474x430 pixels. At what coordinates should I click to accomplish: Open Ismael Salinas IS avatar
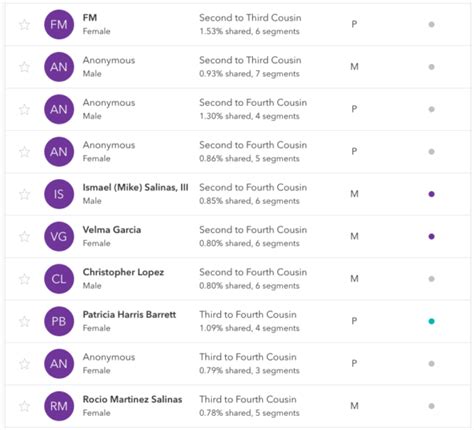[x=59, y=194]
